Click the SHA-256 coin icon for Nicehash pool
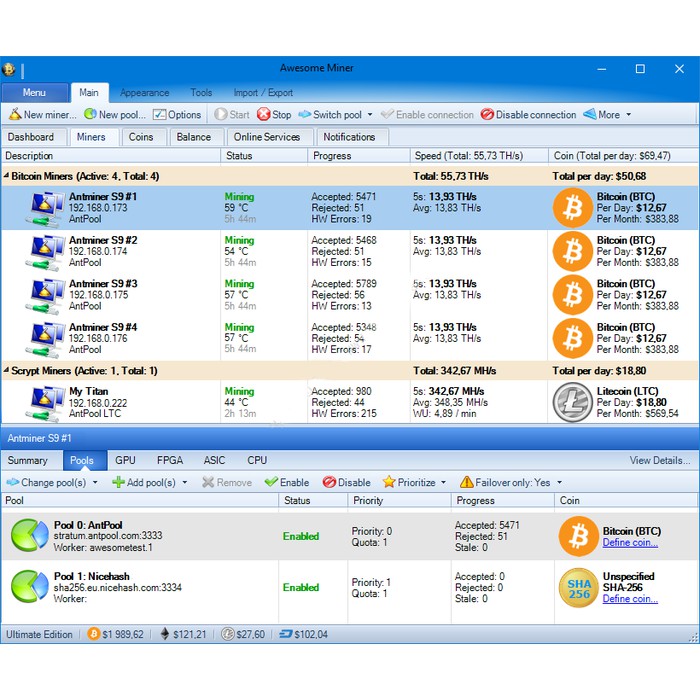The width and height of the screenshot is (700, 700). (578, 588)
